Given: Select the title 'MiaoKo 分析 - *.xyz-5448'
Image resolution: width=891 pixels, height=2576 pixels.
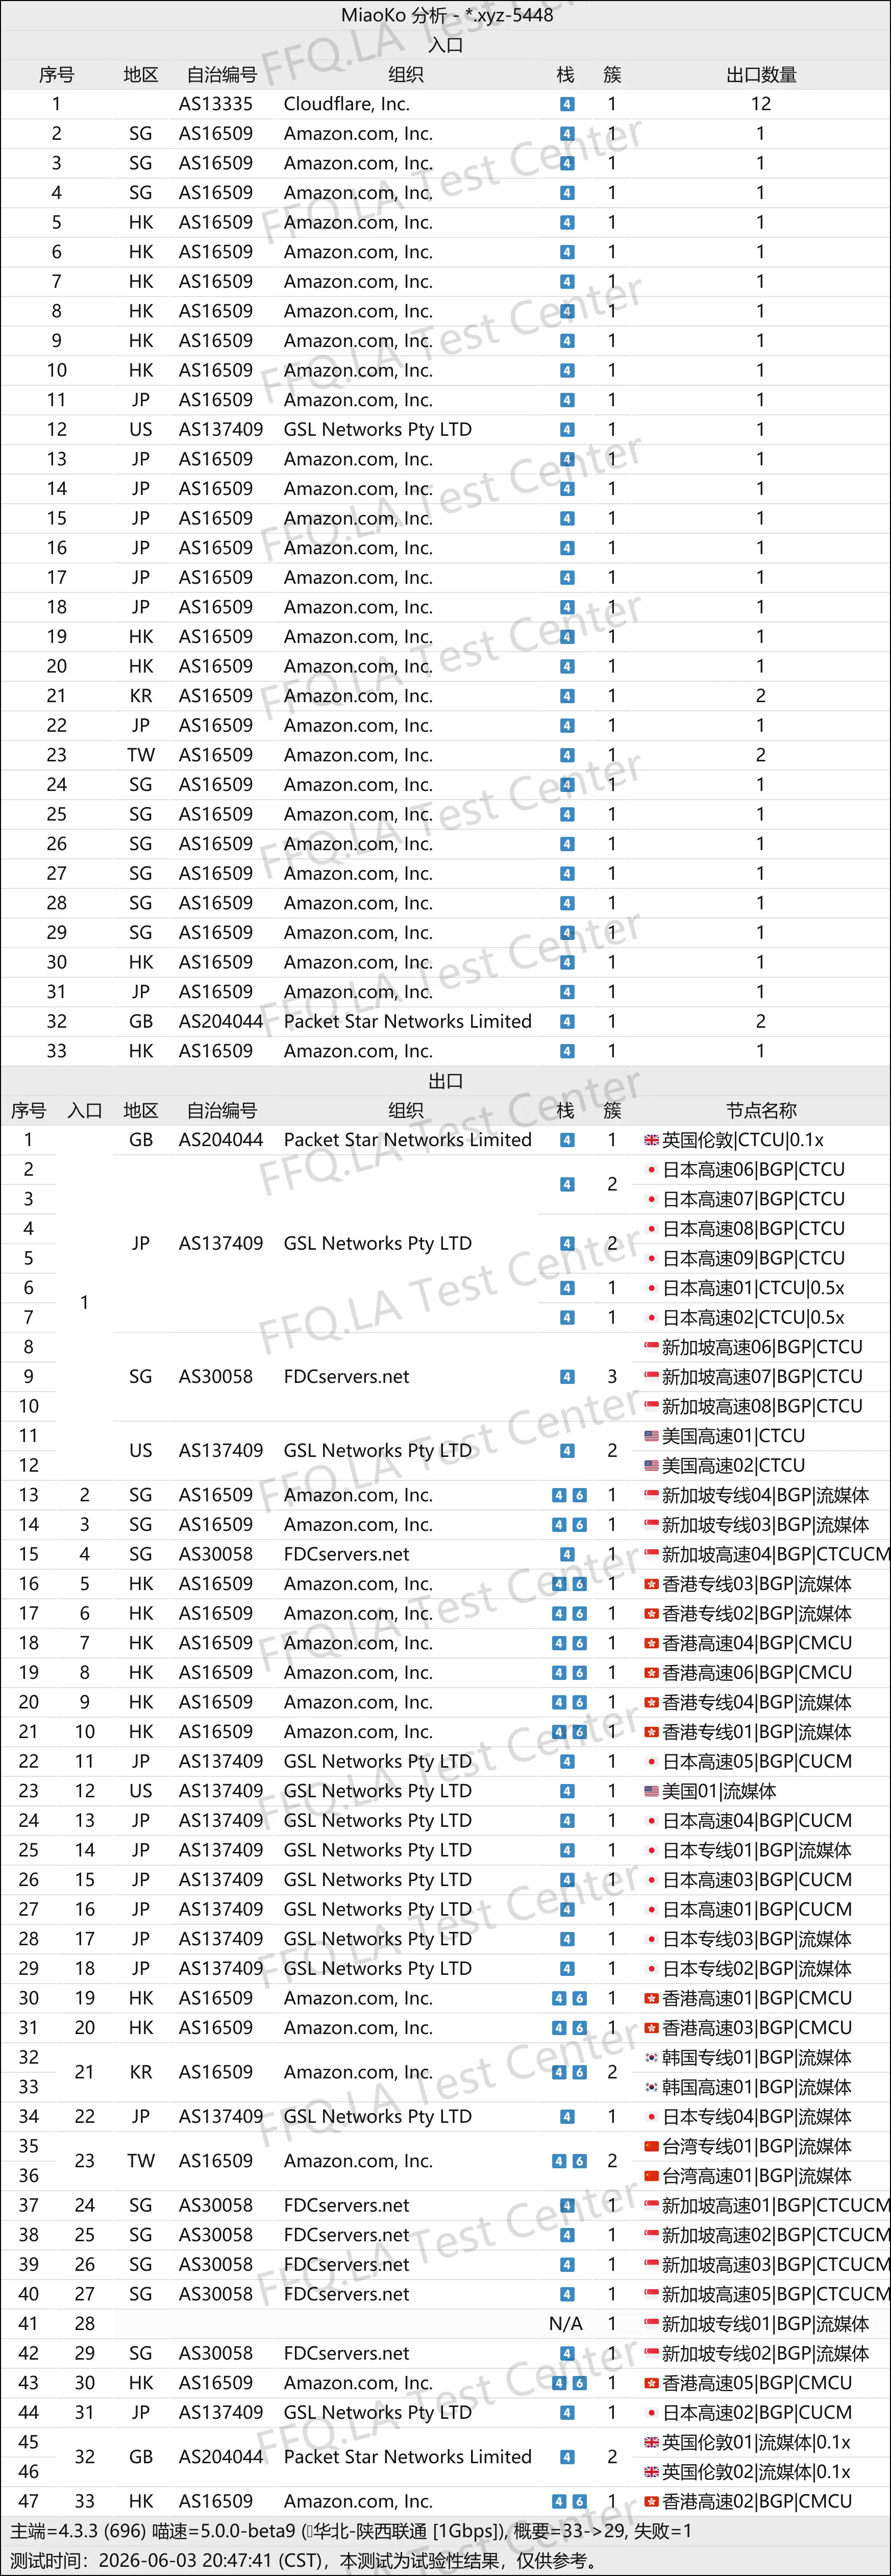Looking at the screenshot, I should 447,15.
